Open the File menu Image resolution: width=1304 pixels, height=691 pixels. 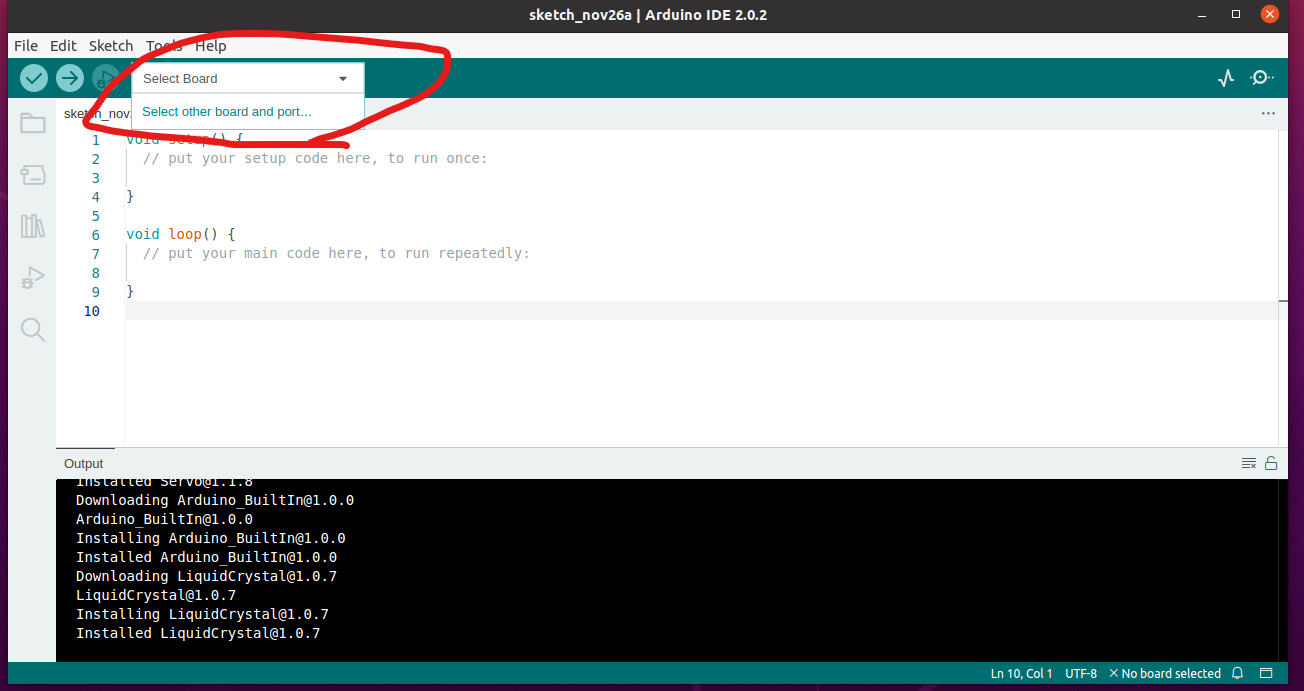pos(26,46)
